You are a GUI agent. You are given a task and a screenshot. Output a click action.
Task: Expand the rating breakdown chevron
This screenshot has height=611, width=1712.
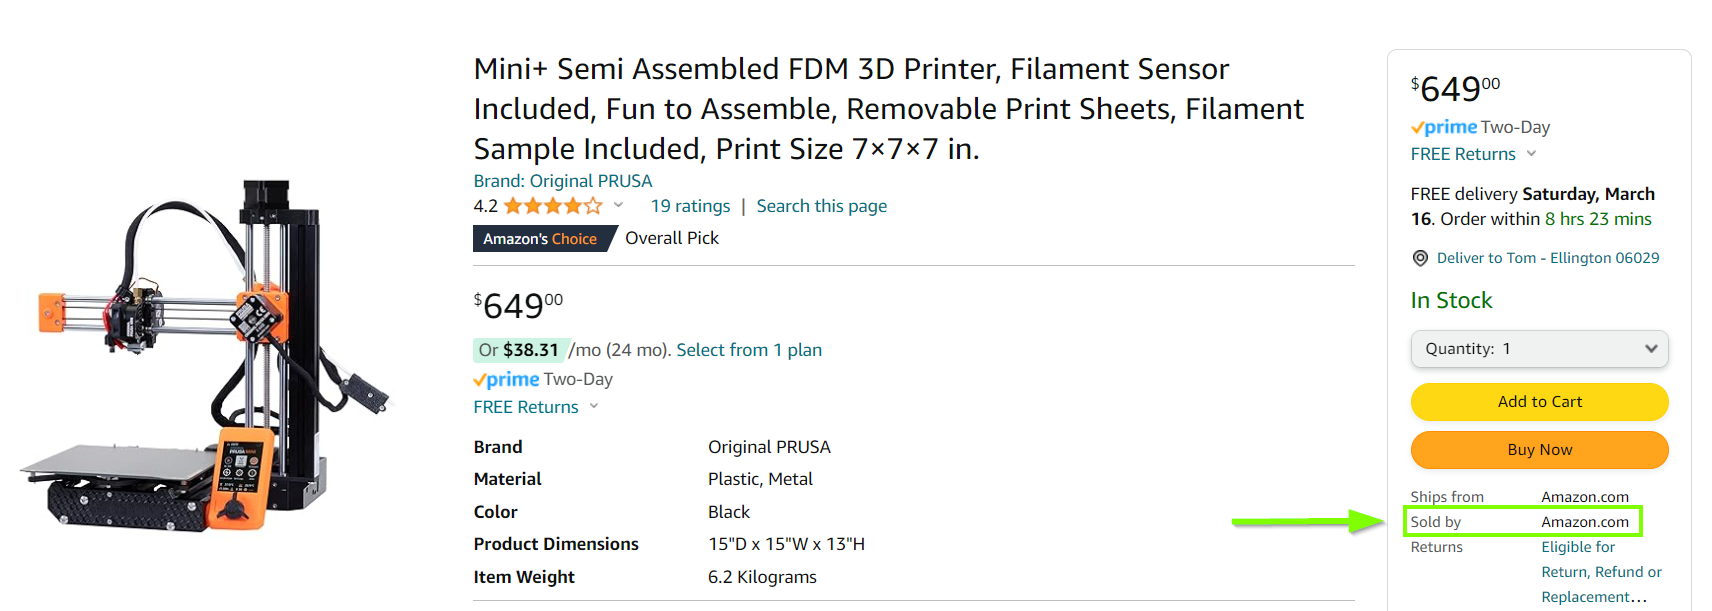pos(618,205)
